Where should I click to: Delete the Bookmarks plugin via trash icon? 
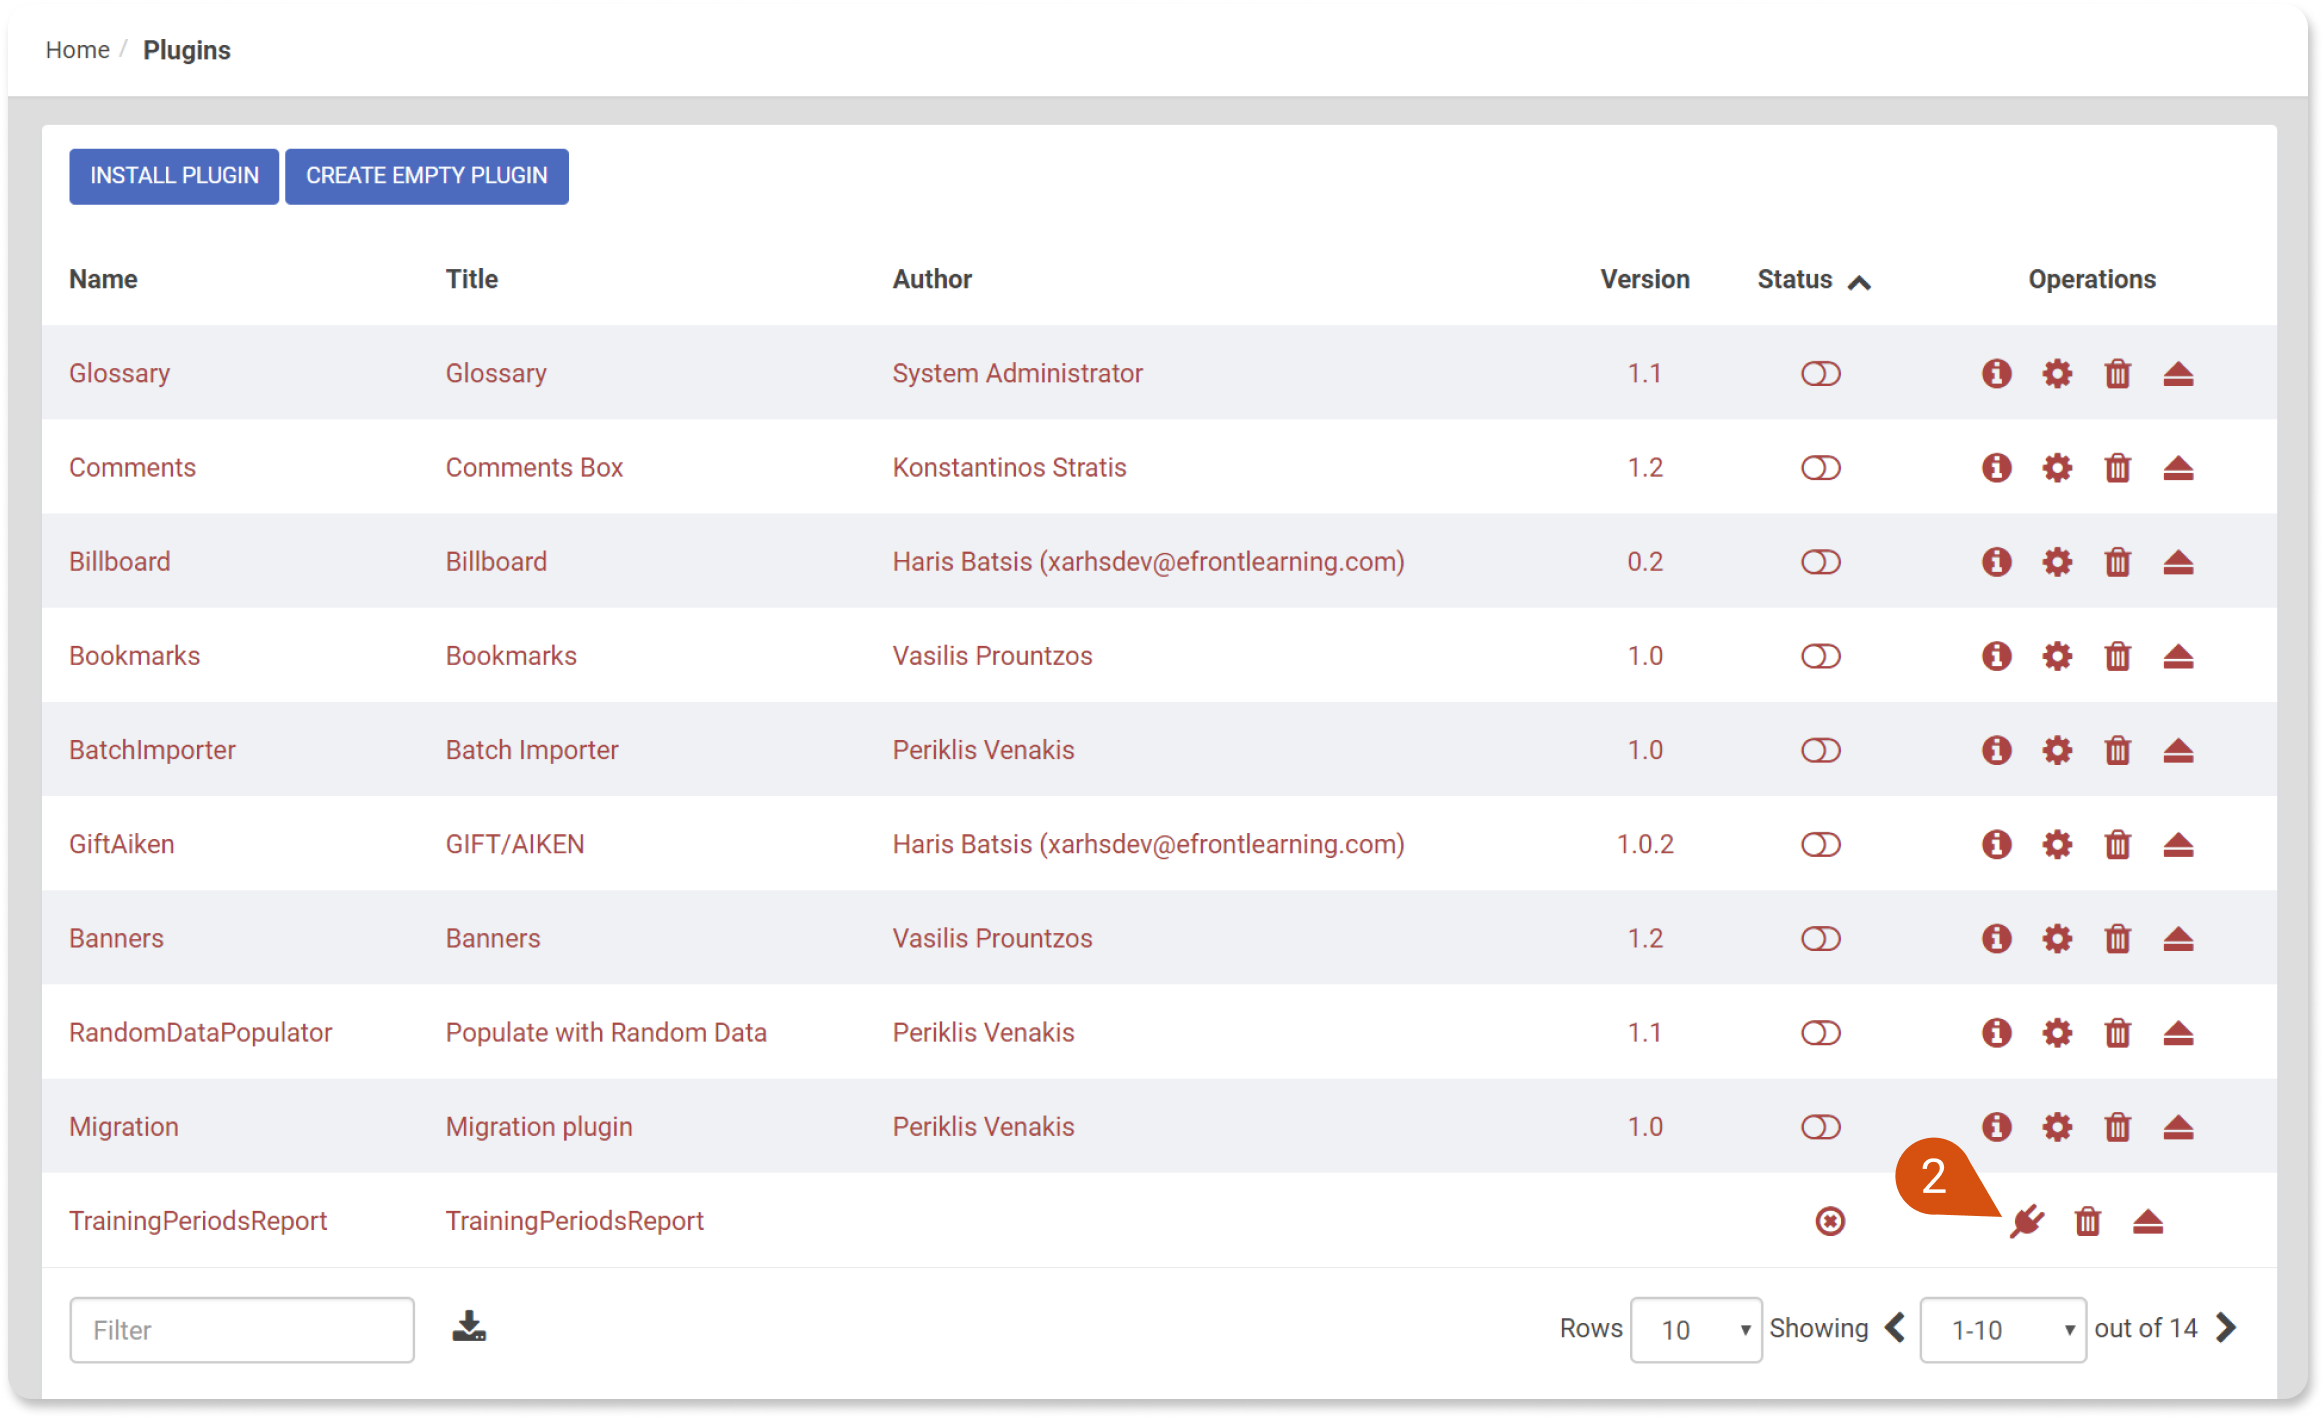2118,656
